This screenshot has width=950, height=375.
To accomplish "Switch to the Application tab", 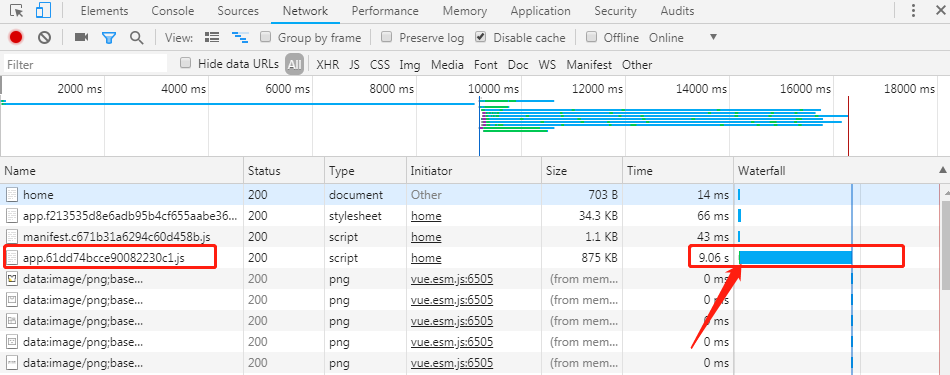I will click(540, 11).
